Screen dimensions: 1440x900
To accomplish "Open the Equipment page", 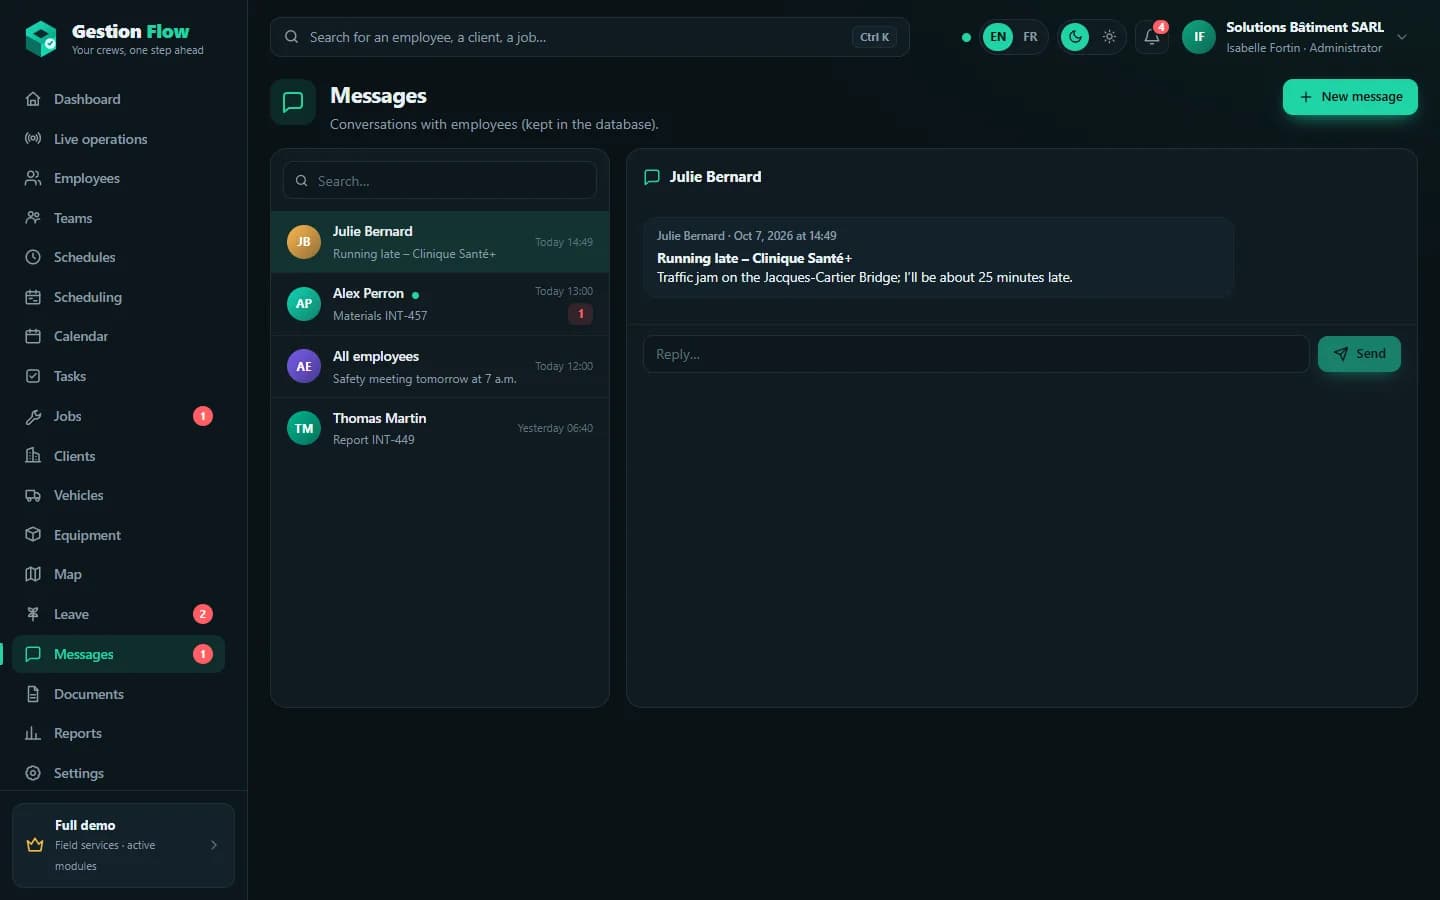I will (118, 535).
